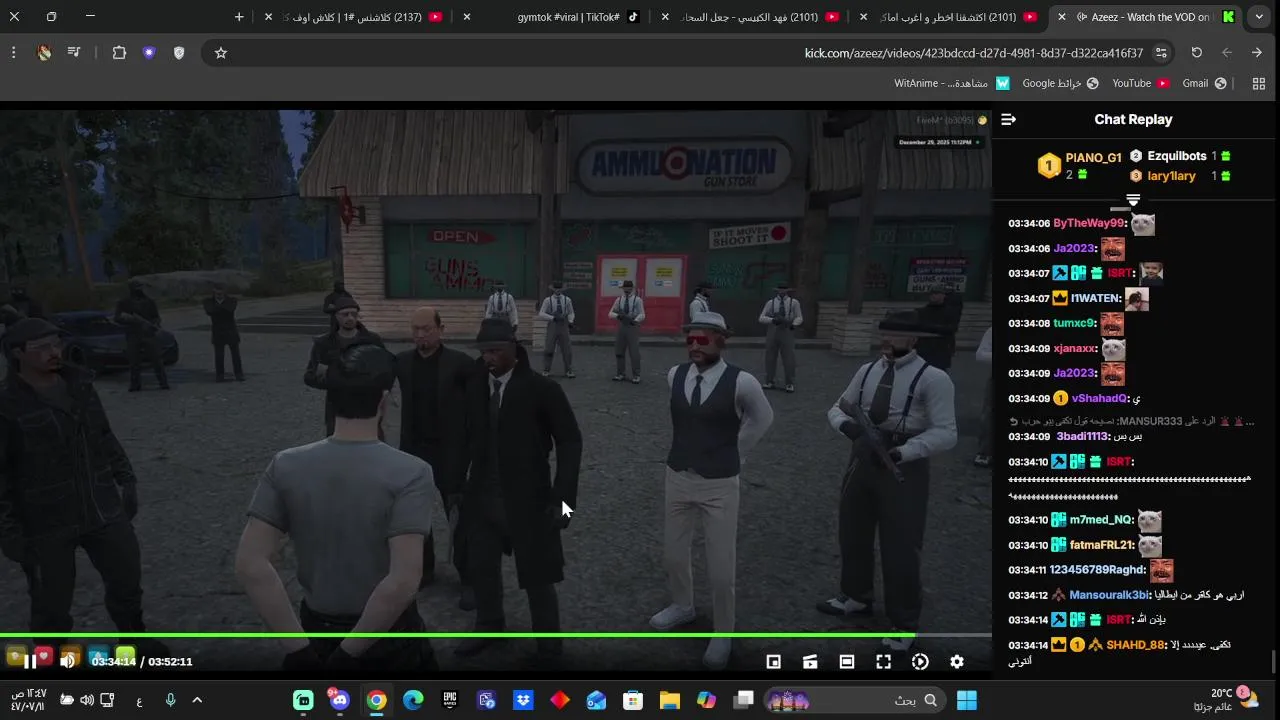The height and width of the screenshot is (720, 1280).
Task: Open Microsoft Edge from the taskbar
Action: tap(413, 700)
